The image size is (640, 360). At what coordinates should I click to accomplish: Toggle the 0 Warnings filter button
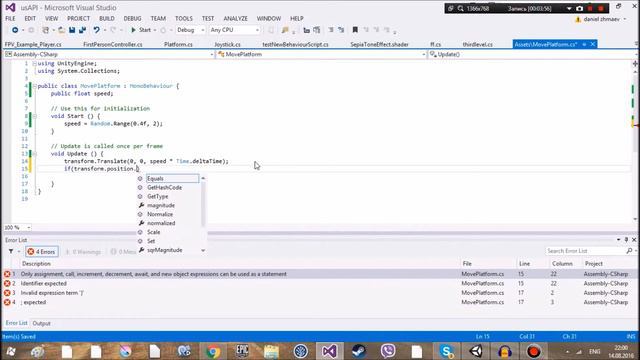coord(83,251)
